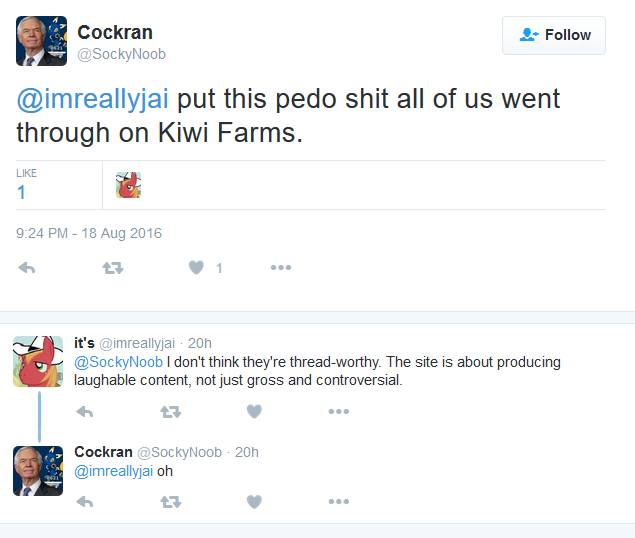Viewport: 635px width, 538px height.
Task: Open @SockyNoob mention in reply
Action: [118, 362]
